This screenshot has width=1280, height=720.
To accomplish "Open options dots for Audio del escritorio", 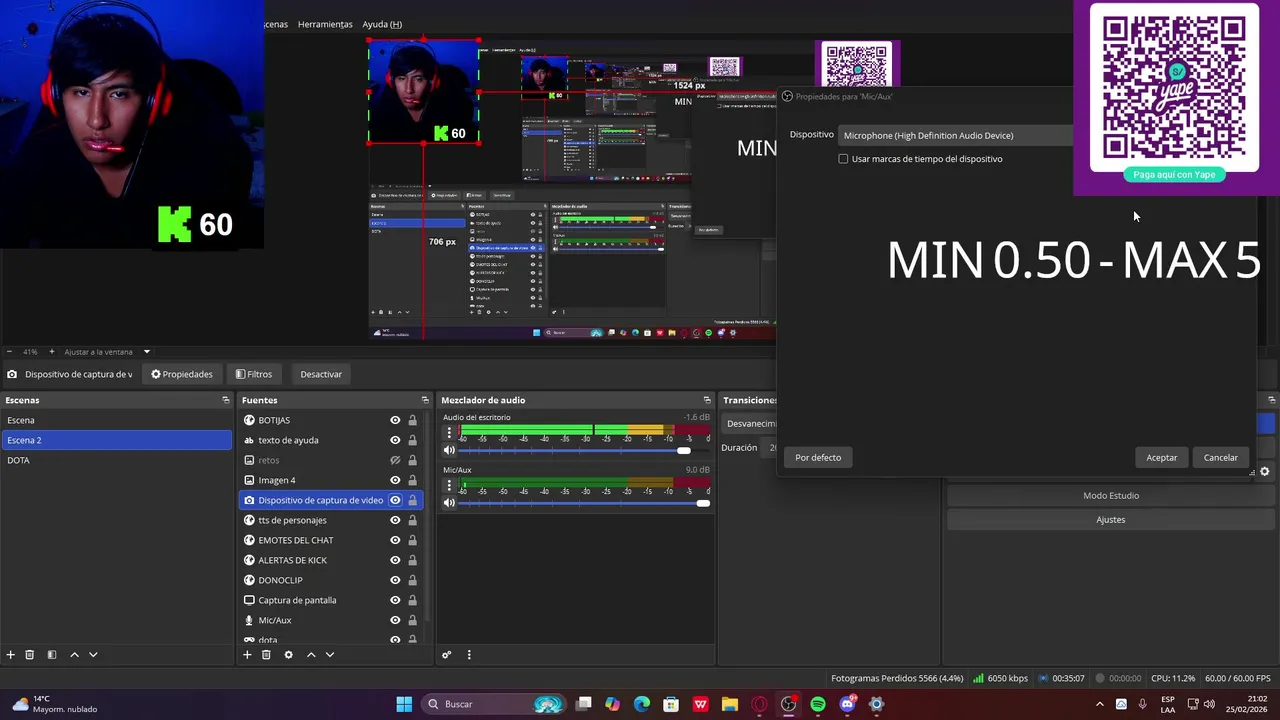I will coord(449,434).
